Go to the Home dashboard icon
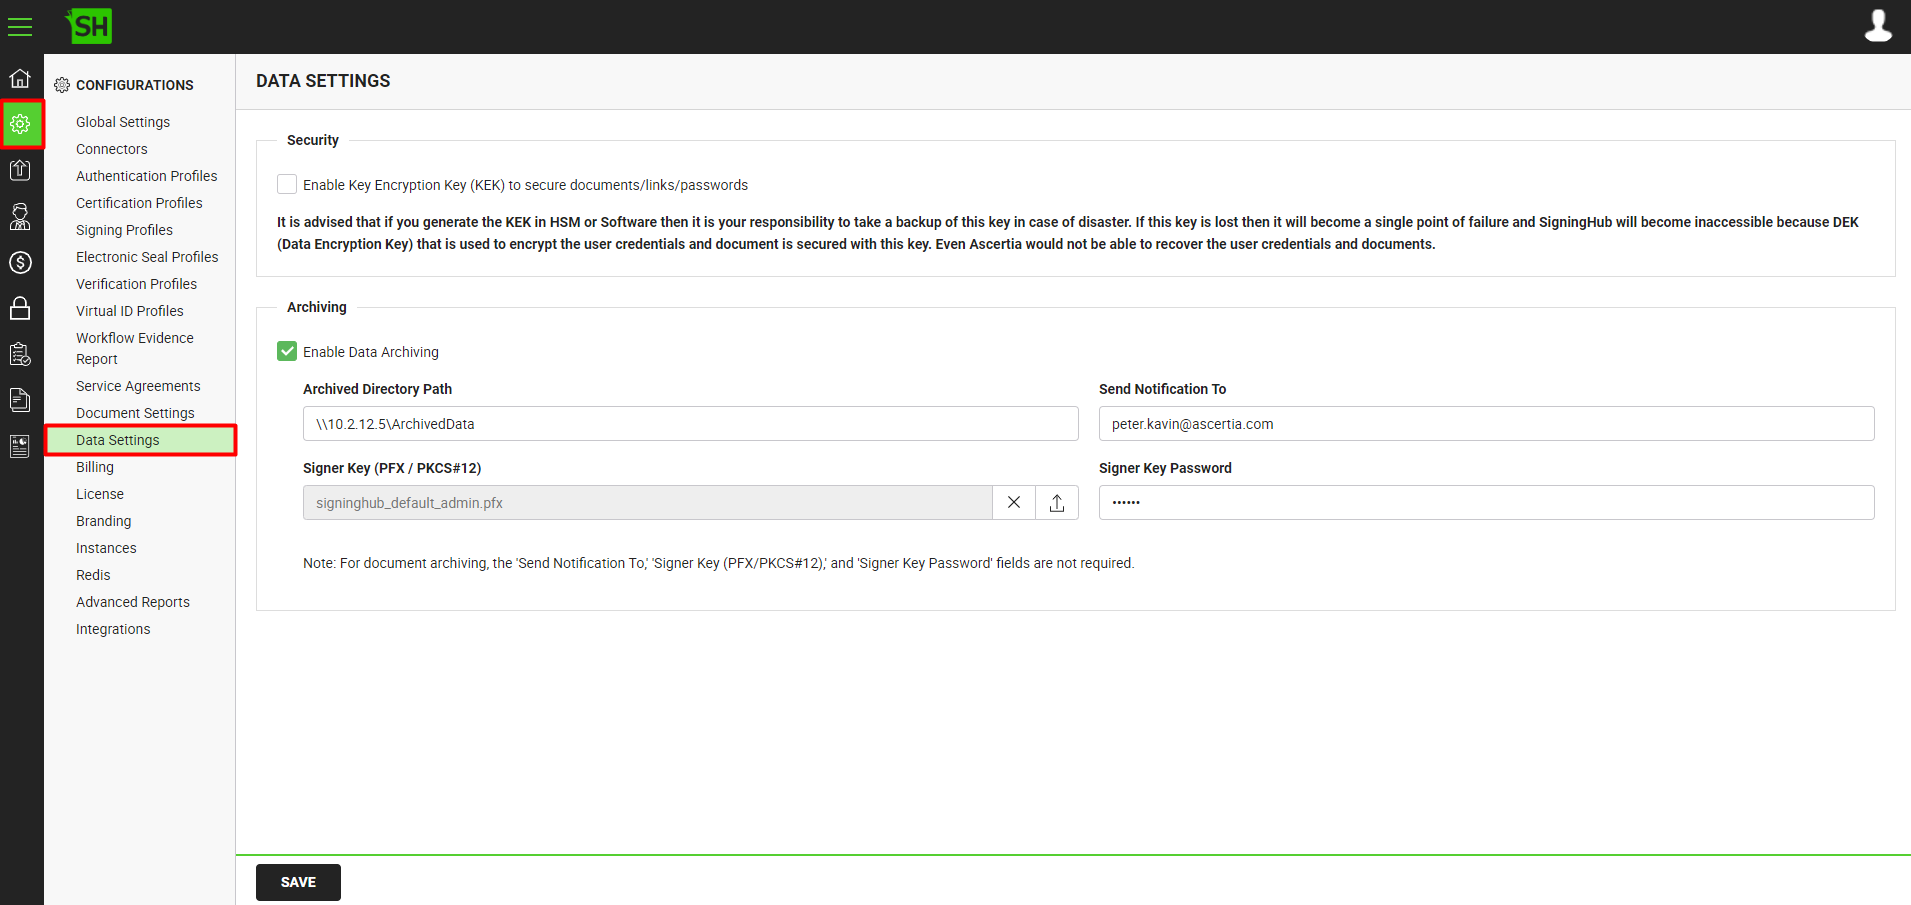This screenshot has width=1911, height=905. click(20, 78)
